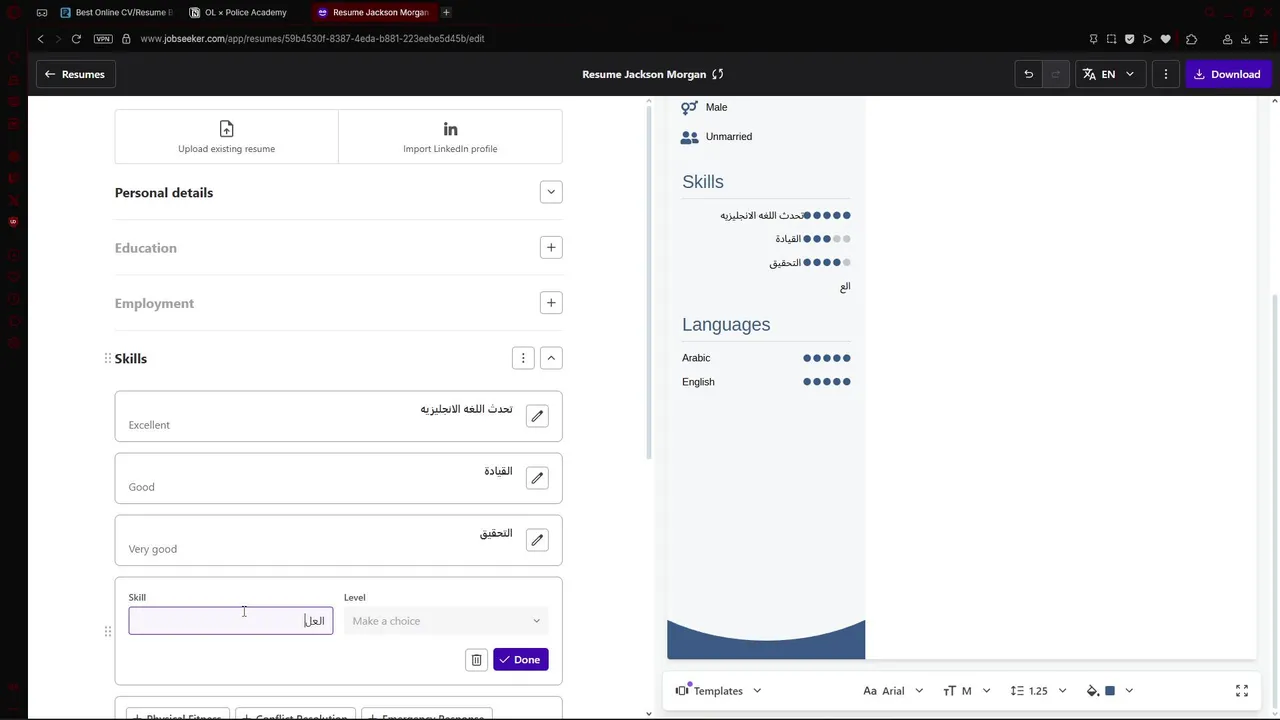Open the three-dot menu beside Download
The height and width of the screenshot is (720, 1280).
[1166, 74]
